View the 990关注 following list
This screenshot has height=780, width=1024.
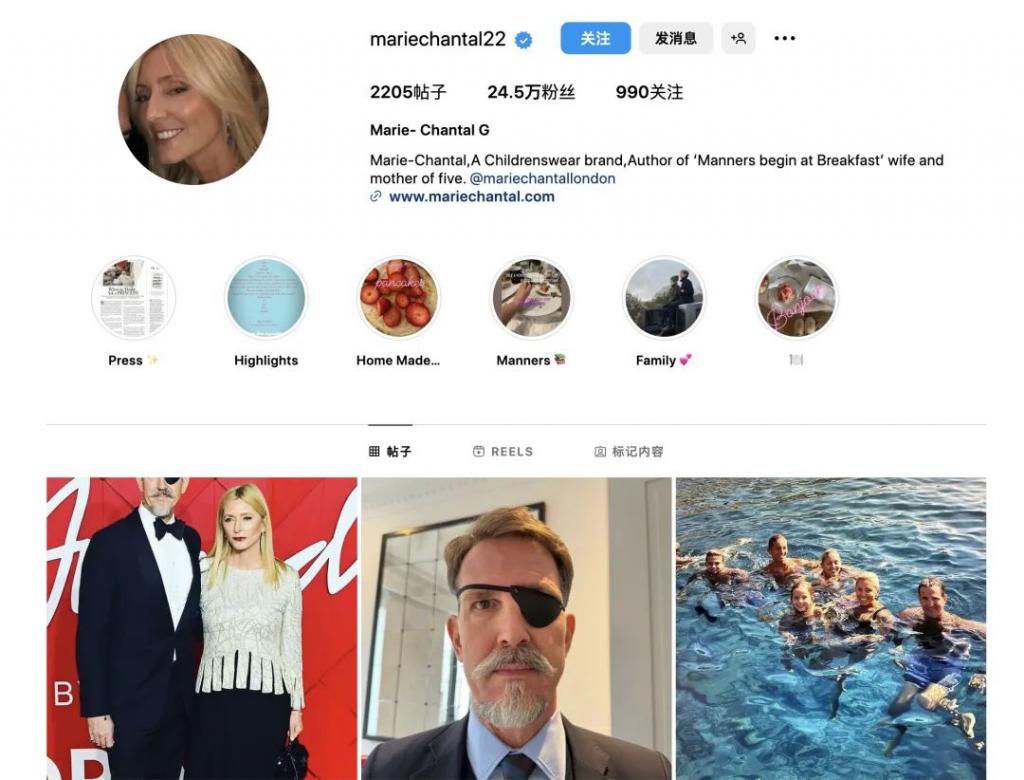point(649,92)
